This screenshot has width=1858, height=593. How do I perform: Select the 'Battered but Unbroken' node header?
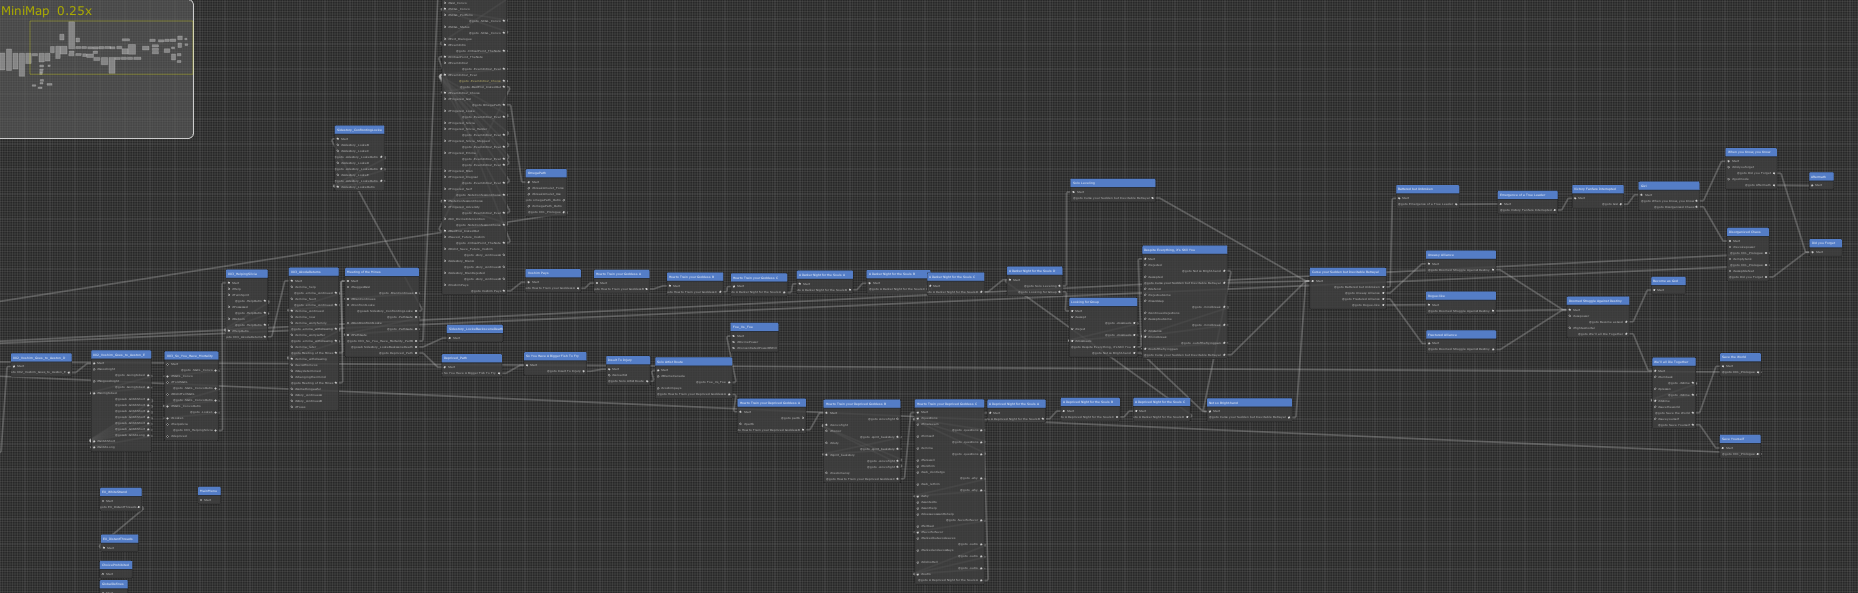(1427, 189)
